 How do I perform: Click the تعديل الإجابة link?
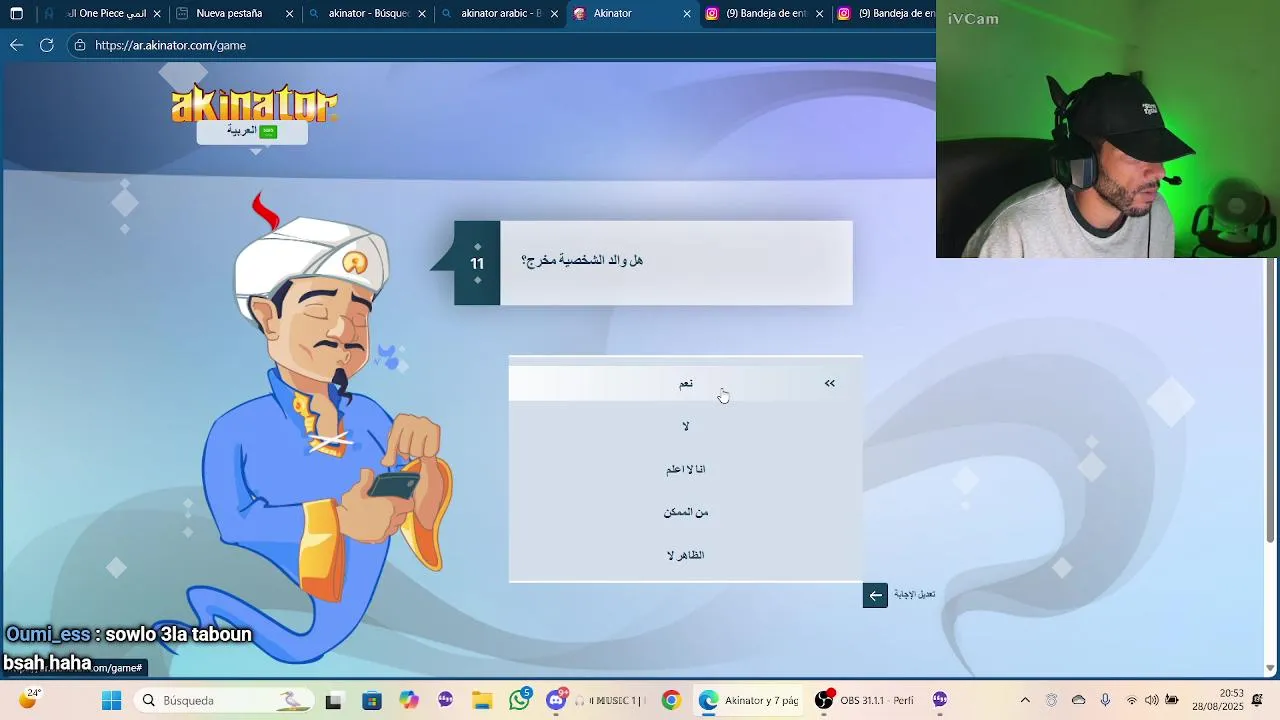click(914, 594)
